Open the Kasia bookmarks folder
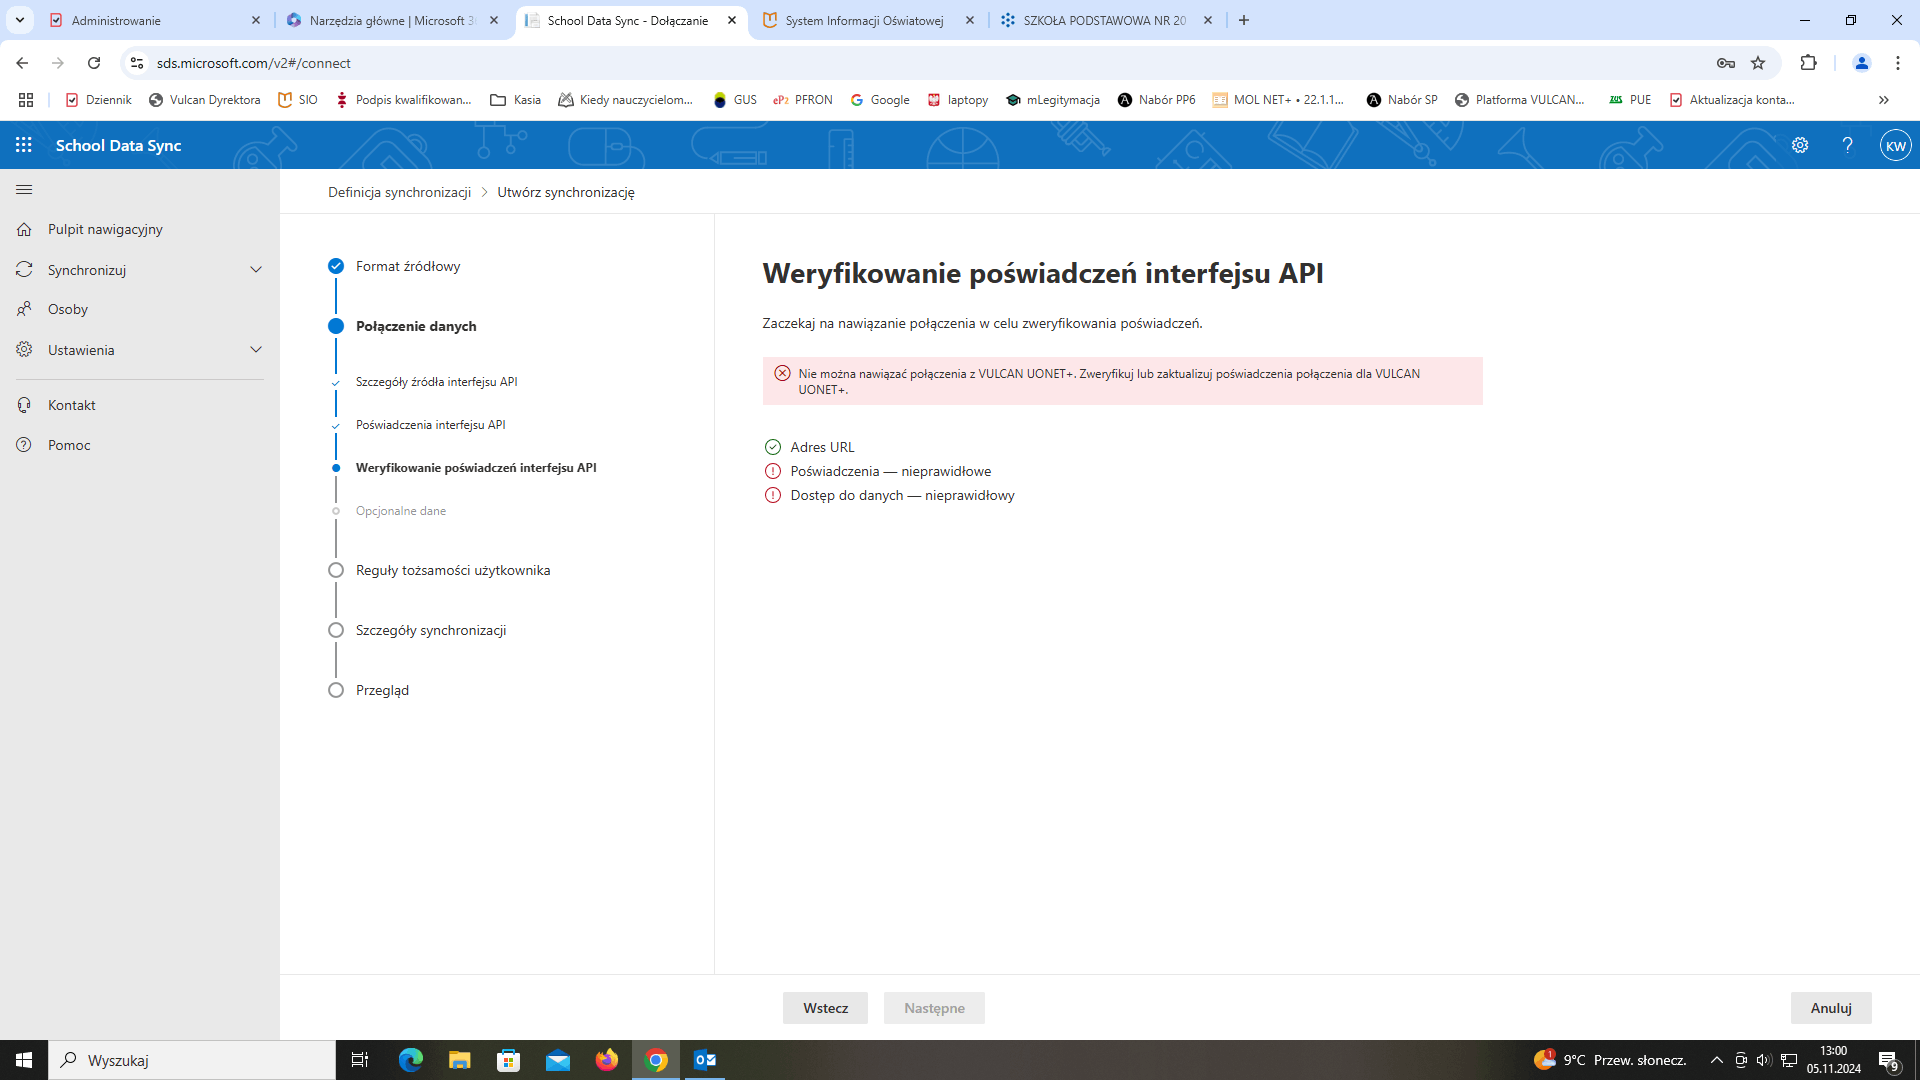1920x1080 pixels. coord(516,100)
